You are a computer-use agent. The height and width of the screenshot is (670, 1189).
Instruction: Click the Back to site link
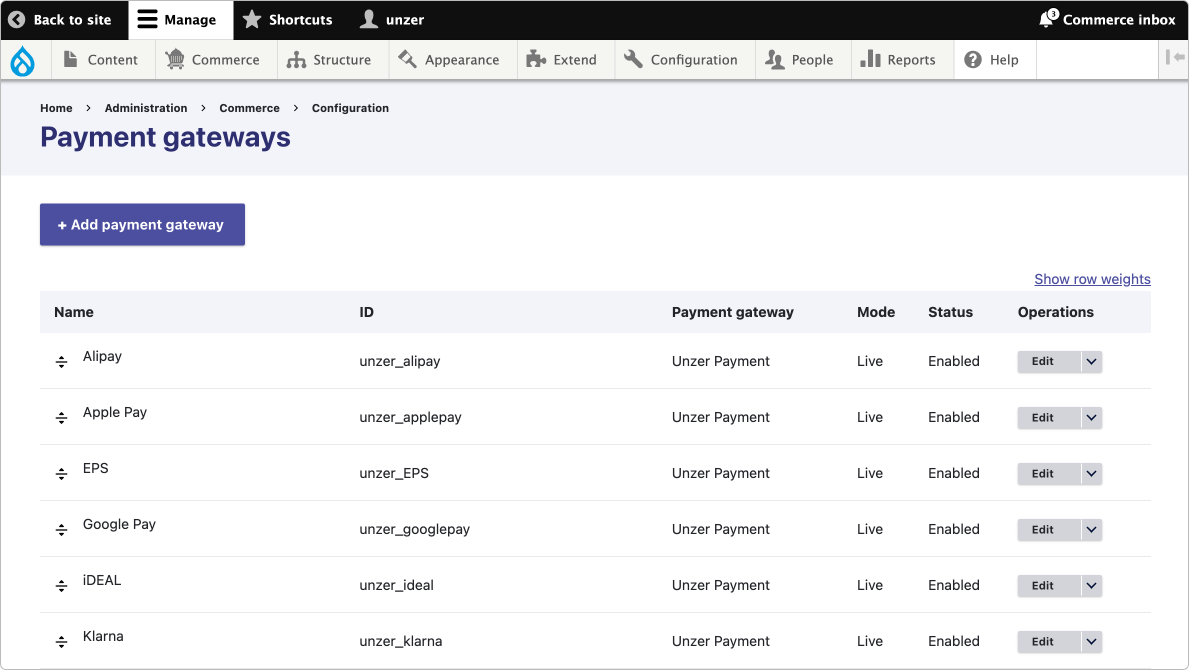point(64,20)
